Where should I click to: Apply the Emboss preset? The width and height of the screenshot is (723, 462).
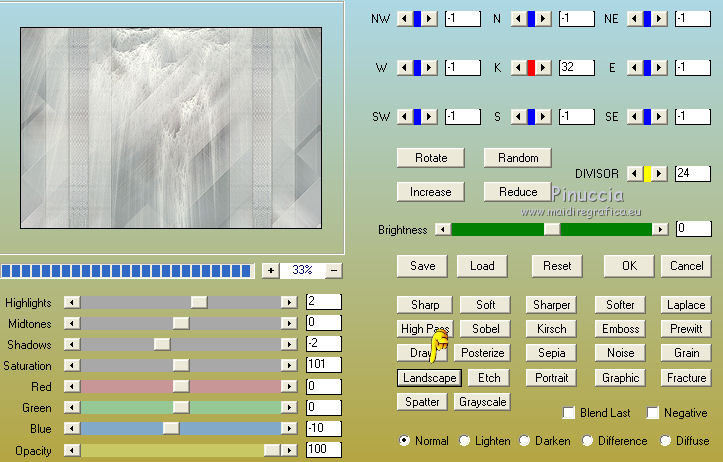tap(620, 329)
